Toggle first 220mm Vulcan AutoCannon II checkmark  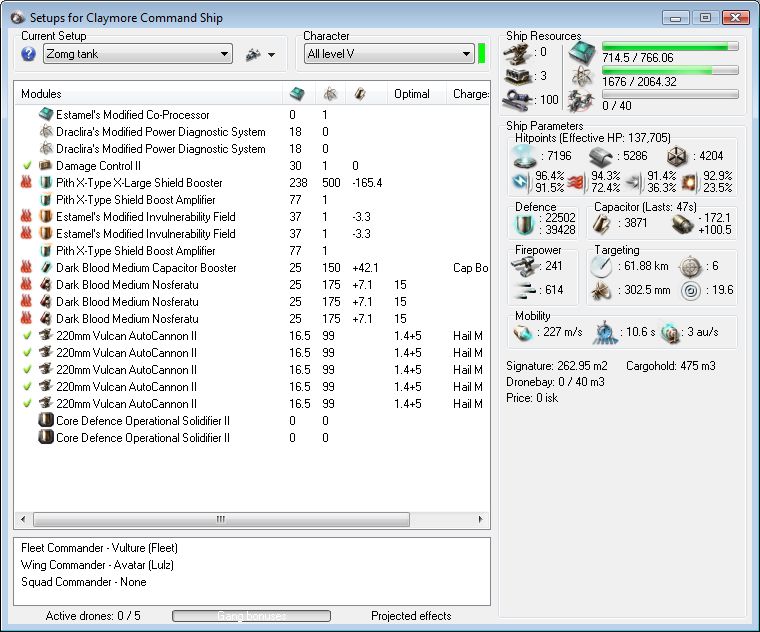tap(27, 335)
